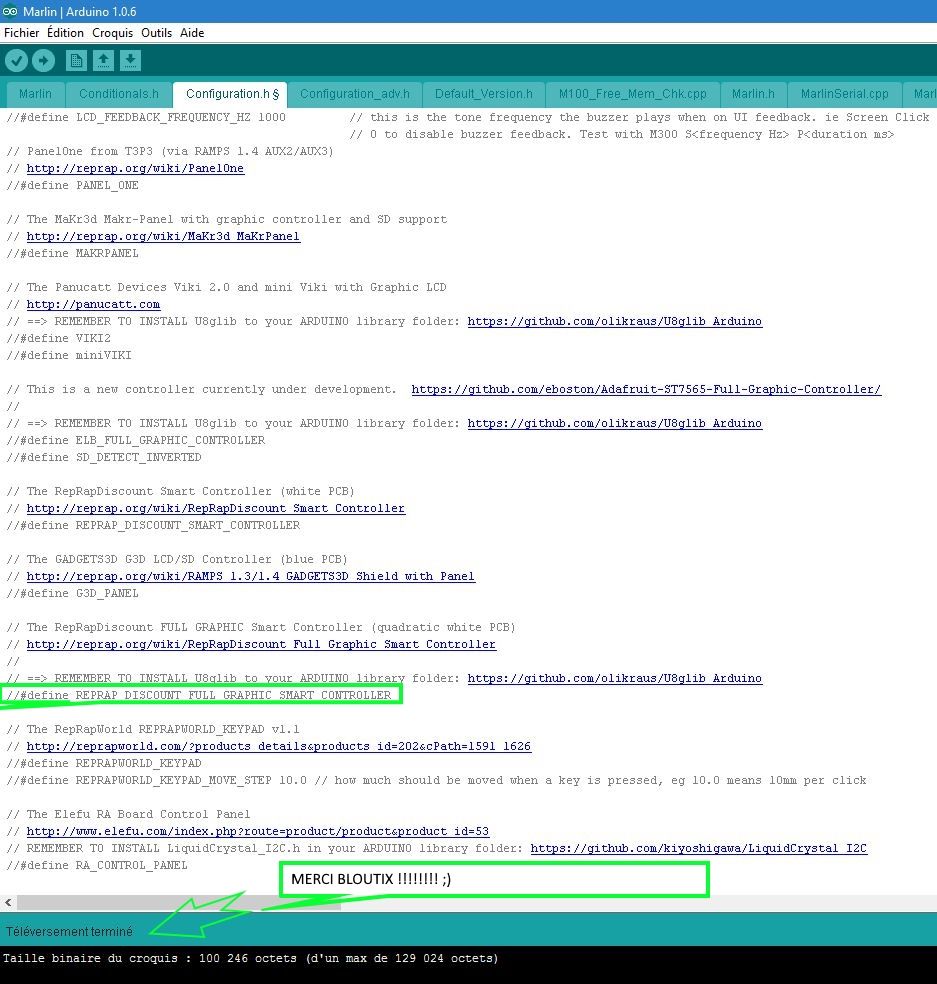Image resolution: width=937 pixels, height=984 pixels.
Task: Open the MarlinSerial.cpp tab
Action: pyautogui.click(x=845, y=94)
